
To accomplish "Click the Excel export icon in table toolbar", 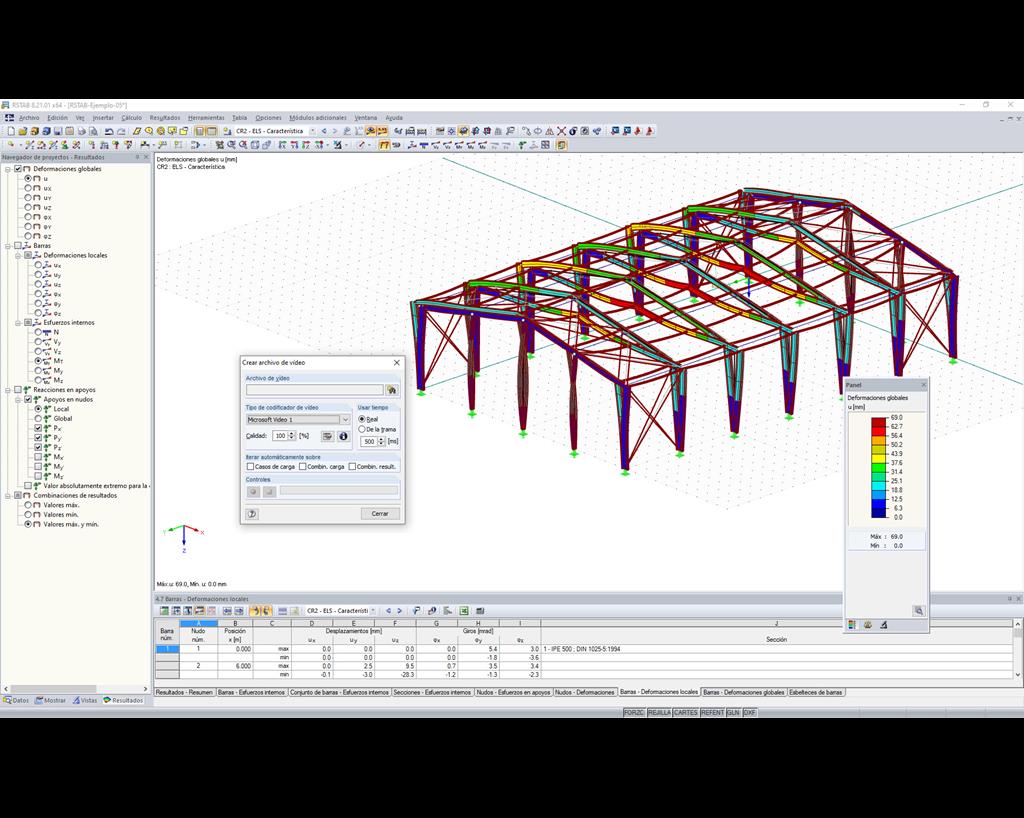I will point(464,610).
